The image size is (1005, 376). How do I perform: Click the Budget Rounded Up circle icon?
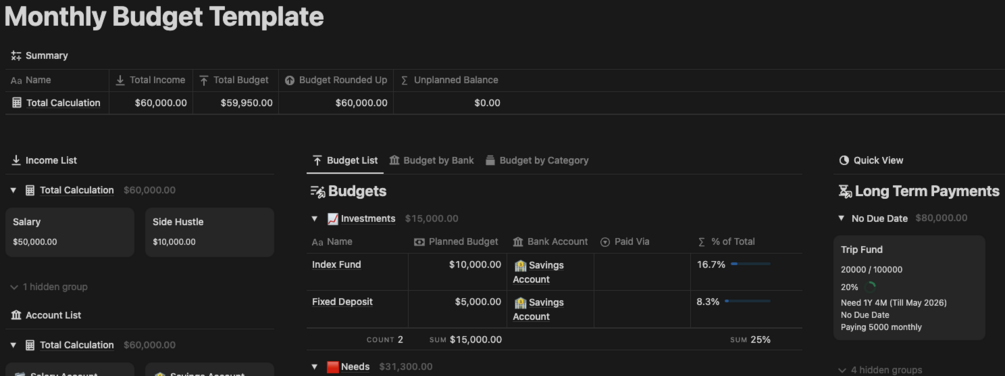pyautogui.click(x=289, y=80)
